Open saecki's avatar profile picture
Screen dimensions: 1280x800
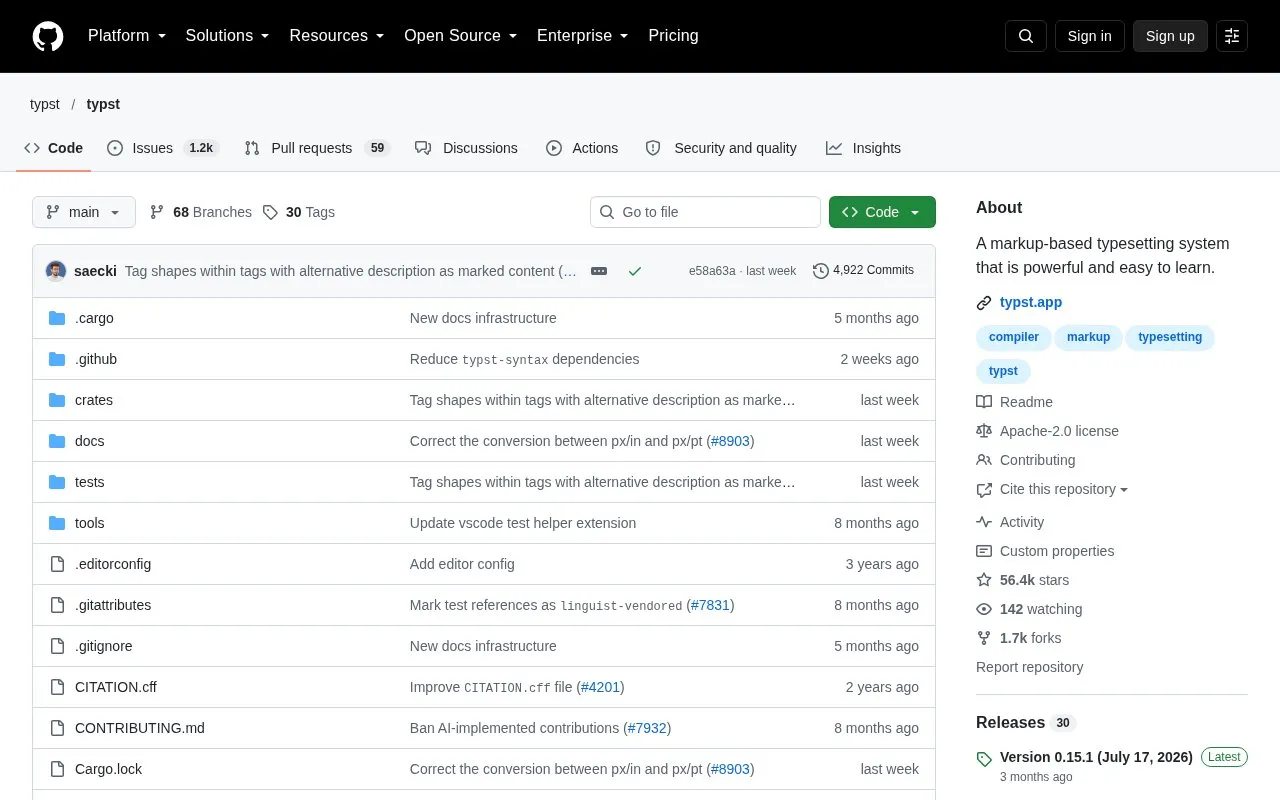coord(56,271)
